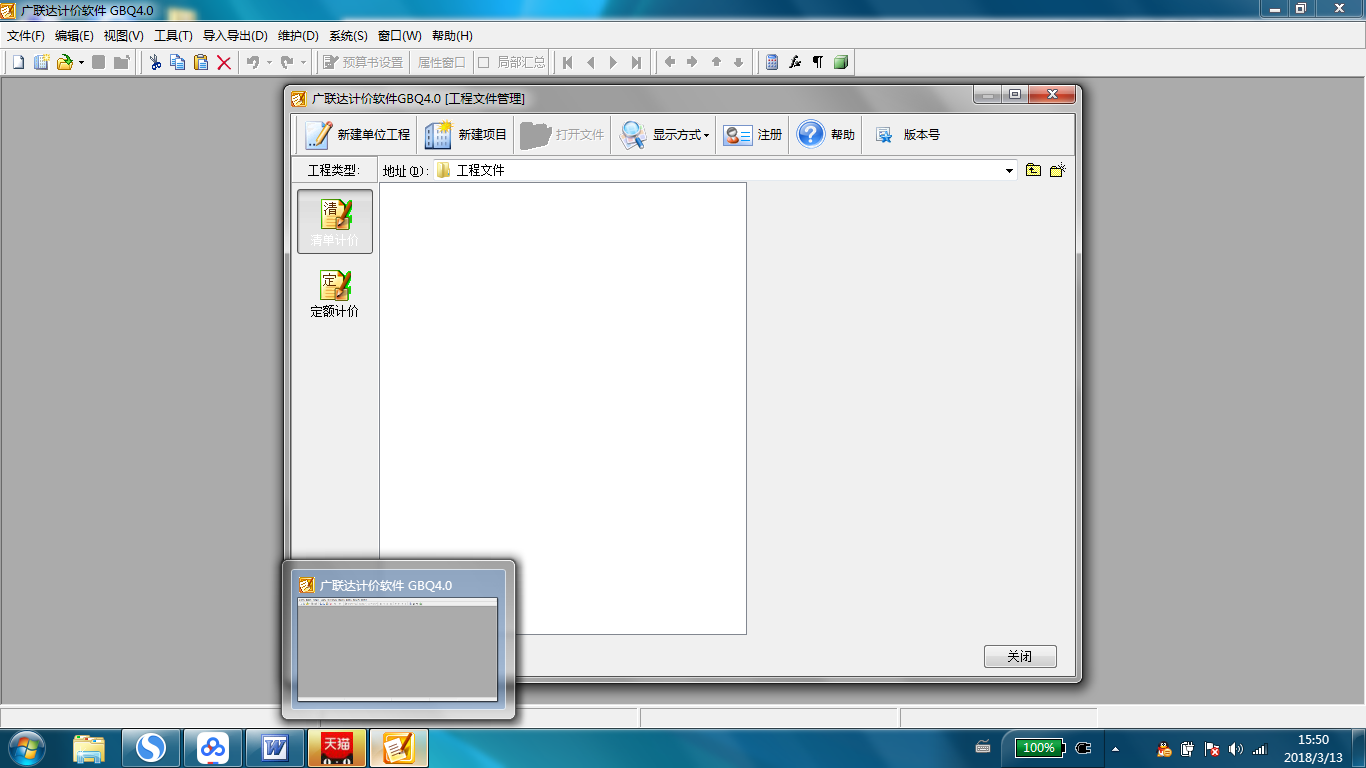
Task: Click the go up one folder icon
Action: tap(1034, 170)
